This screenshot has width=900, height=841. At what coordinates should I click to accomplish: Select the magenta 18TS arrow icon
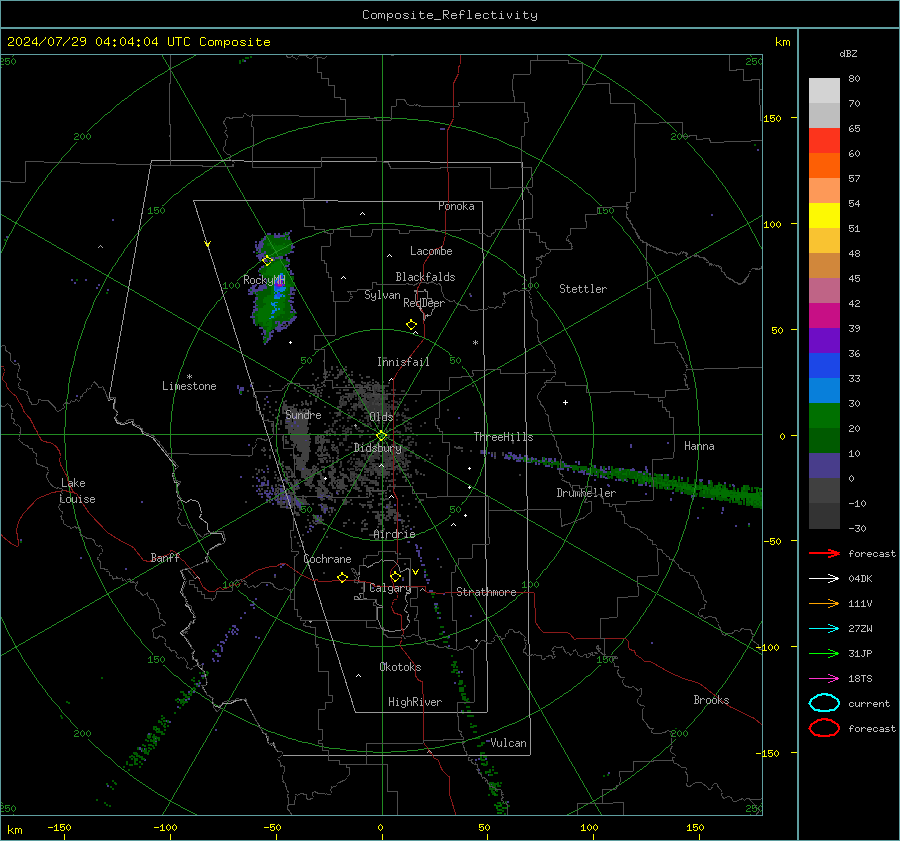(x=824, y=679)
